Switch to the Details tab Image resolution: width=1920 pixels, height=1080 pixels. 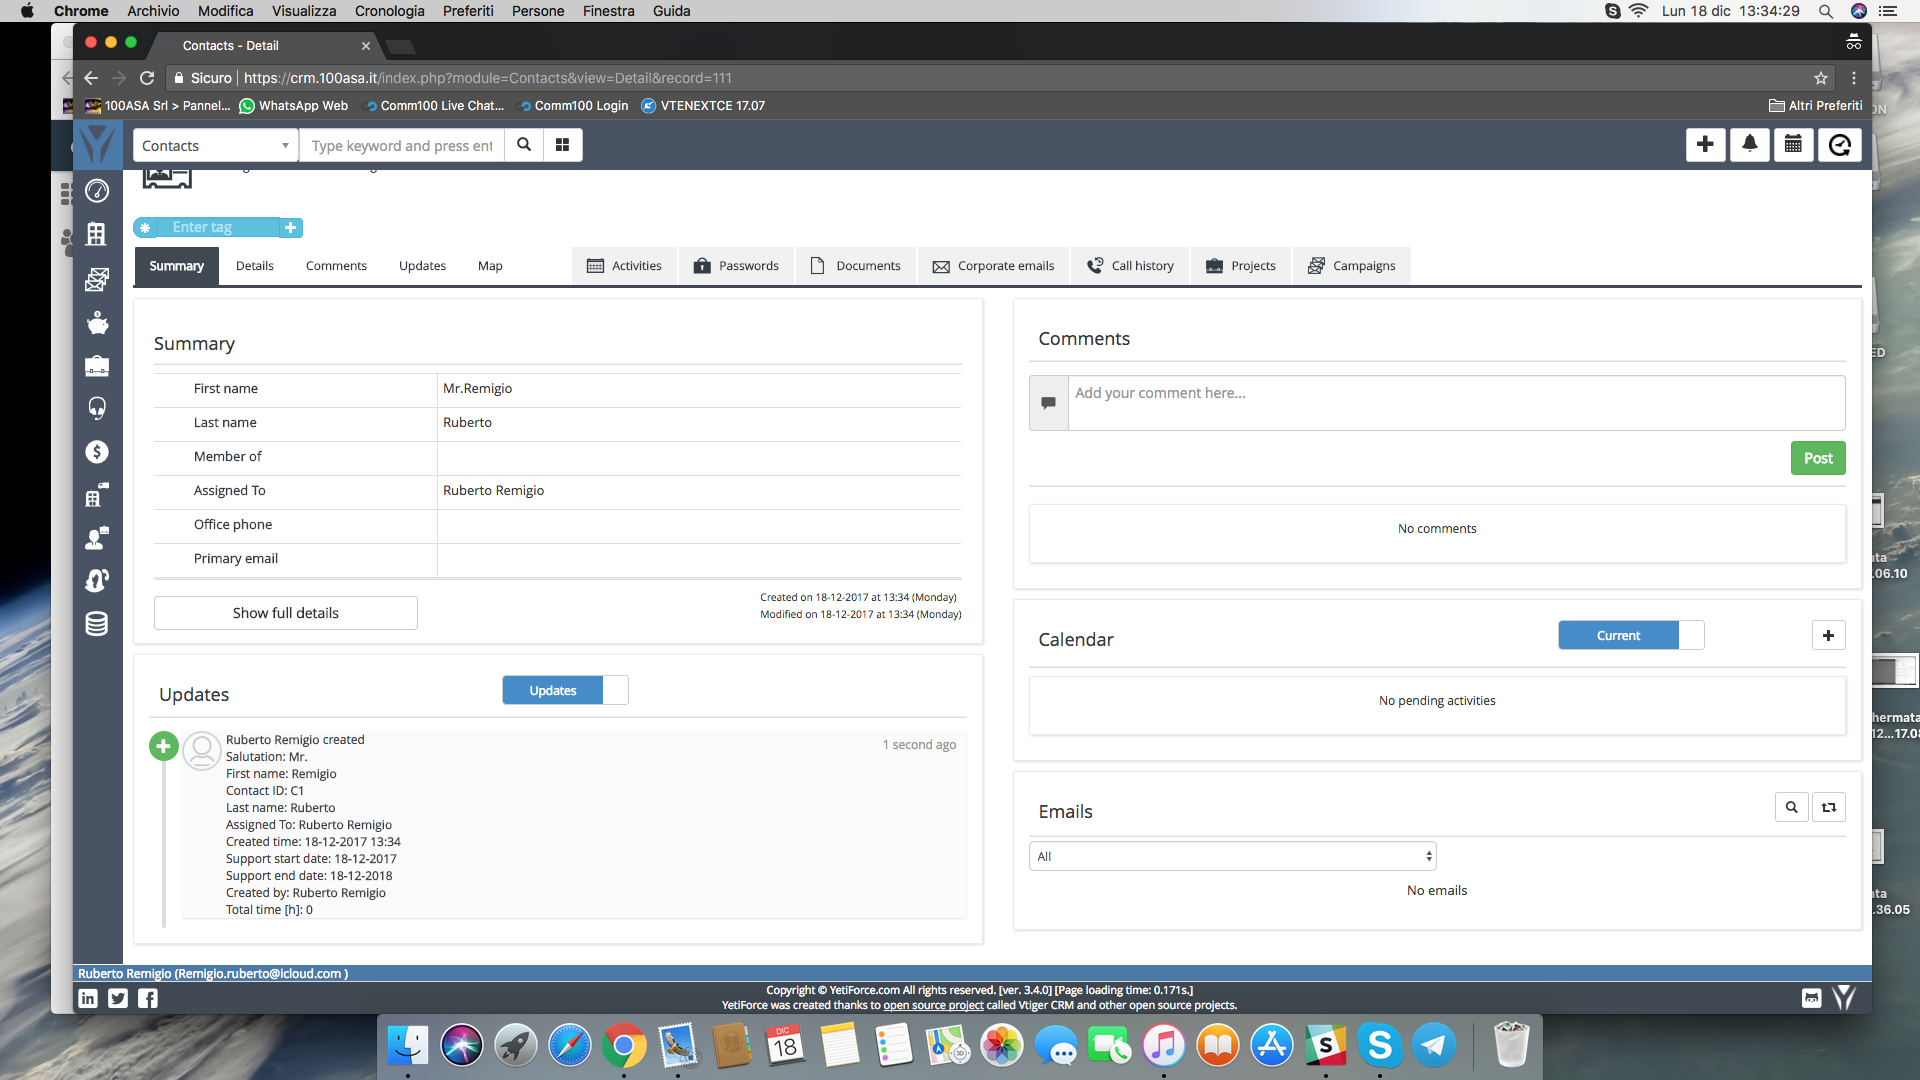tap(254, 266)
